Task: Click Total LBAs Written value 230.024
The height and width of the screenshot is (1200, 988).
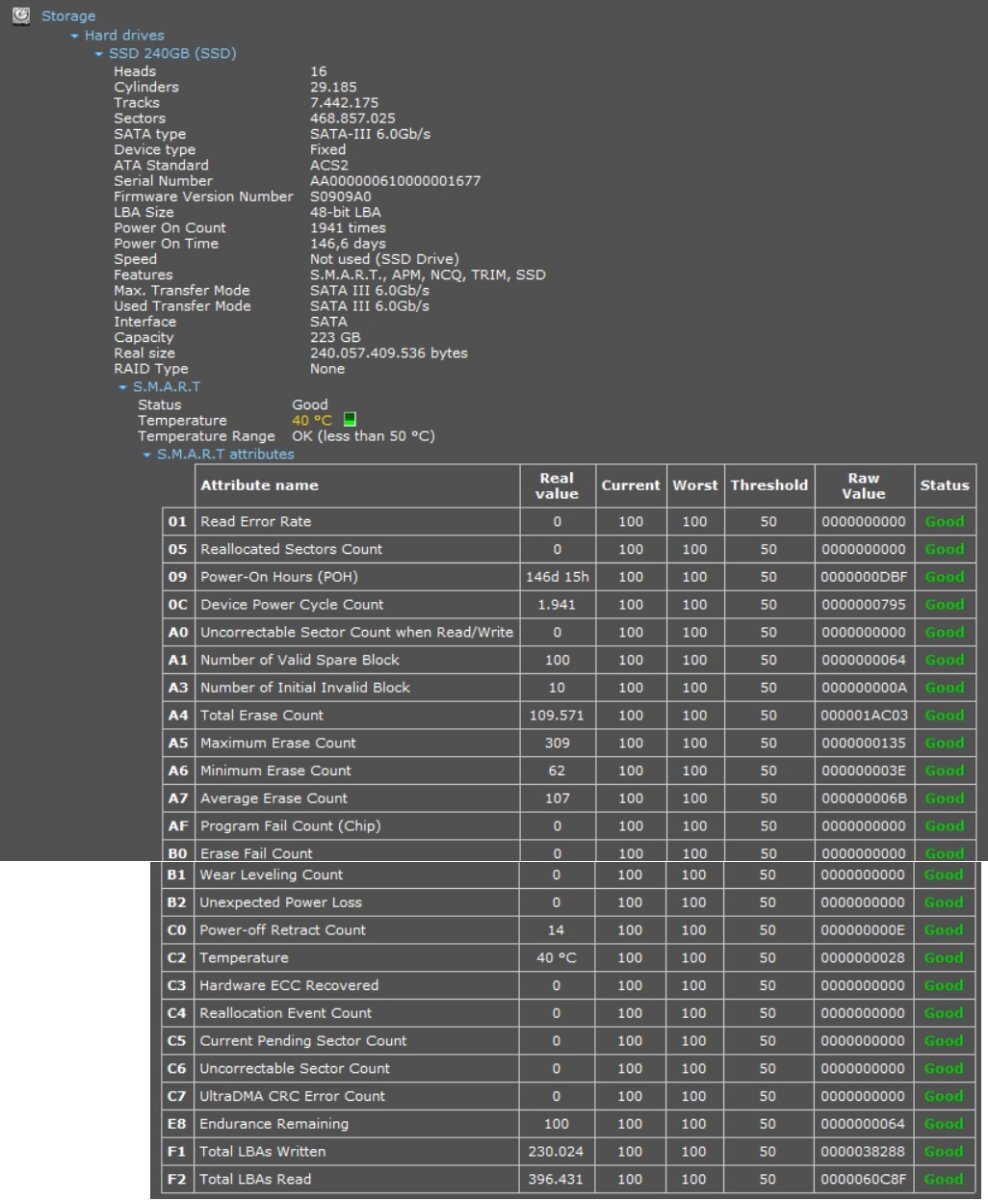Action: point(557,1151)
